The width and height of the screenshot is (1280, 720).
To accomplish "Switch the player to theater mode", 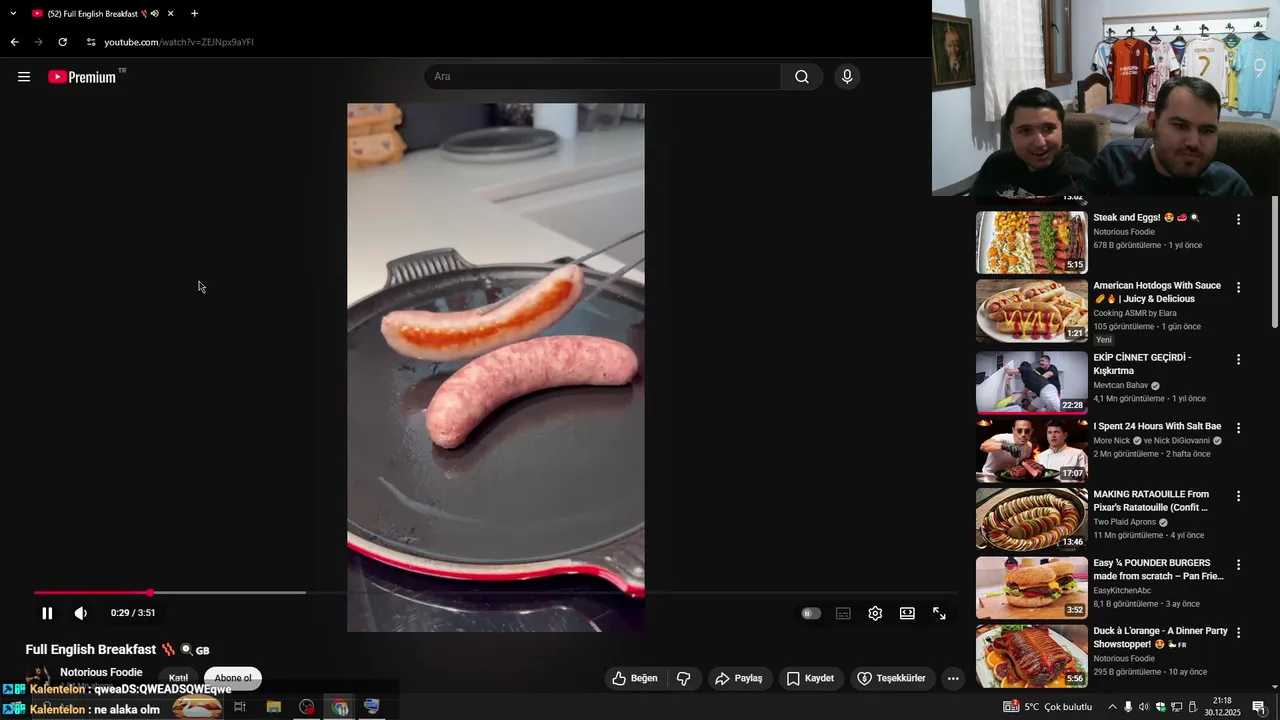I will pos(907,613).
